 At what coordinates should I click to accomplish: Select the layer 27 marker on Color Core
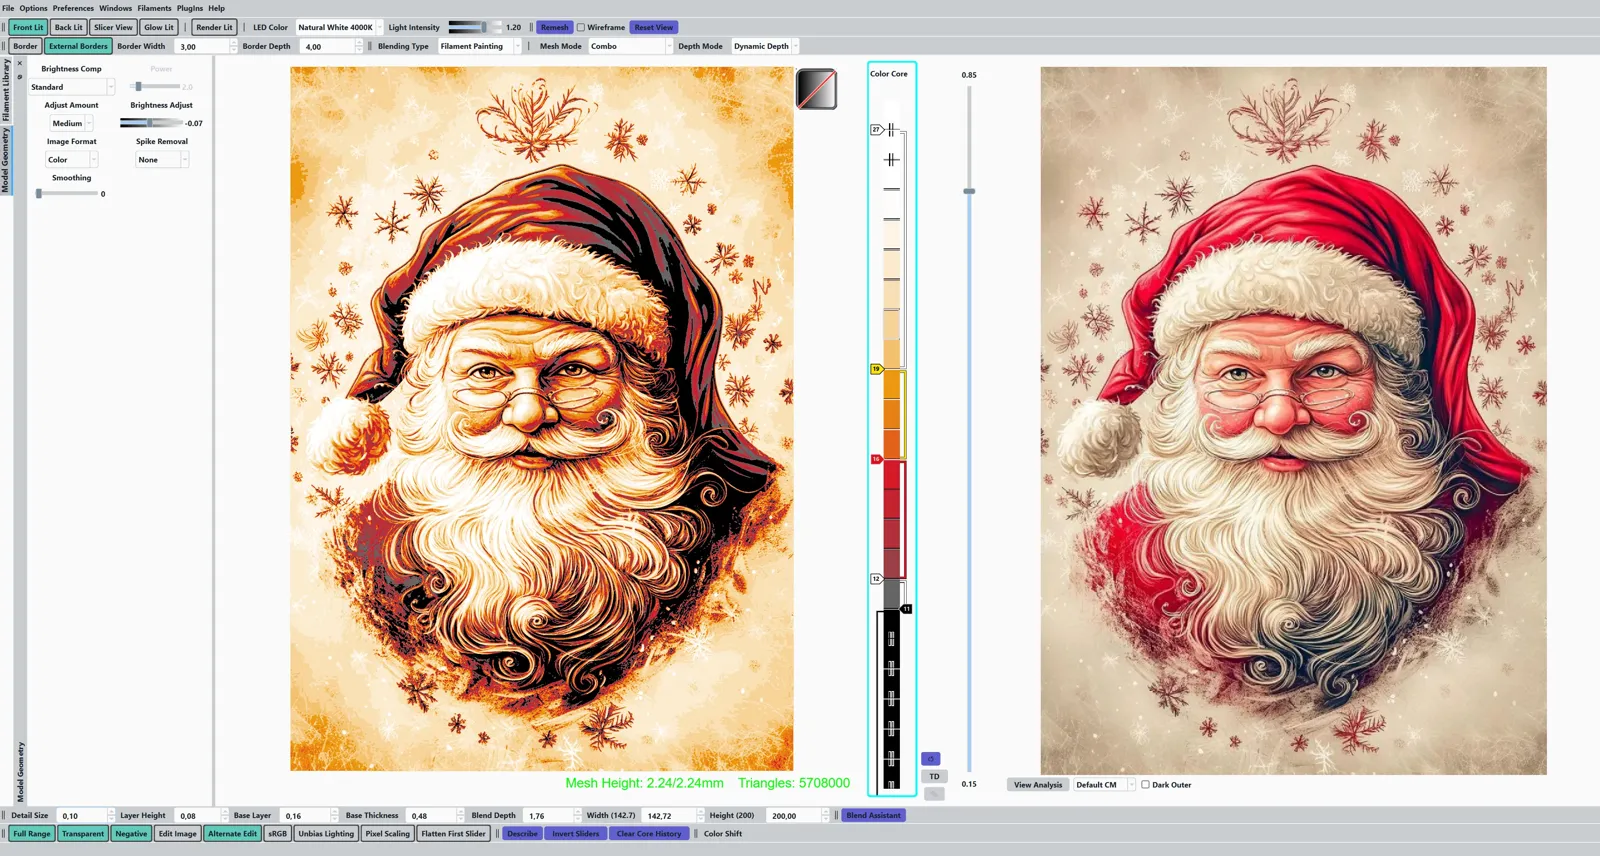pos(876,129)
